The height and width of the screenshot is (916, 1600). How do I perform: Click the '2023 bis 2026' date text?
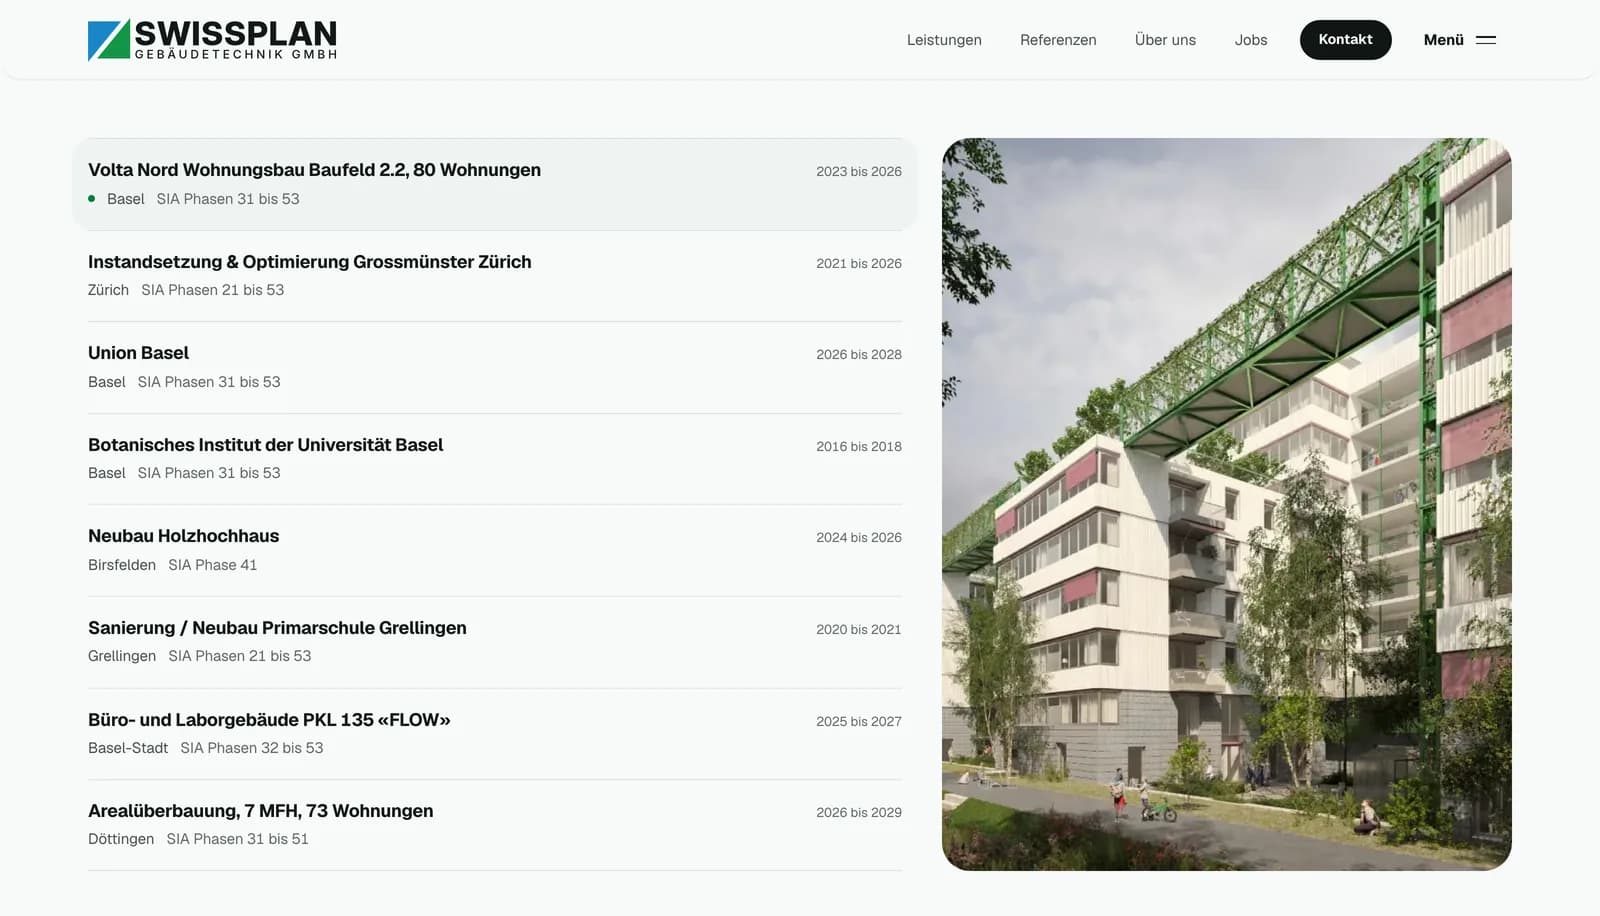click(859, 172)
